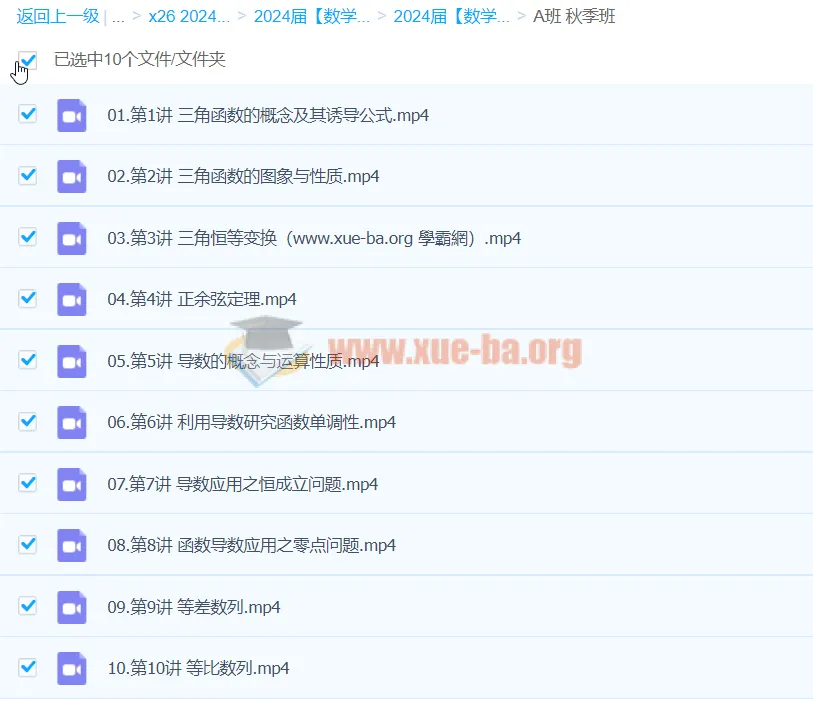
Task: Uncheck checkbox for 01.第1讲 三角函数的概念及其诱导公式
Action: tap(27, 114)
